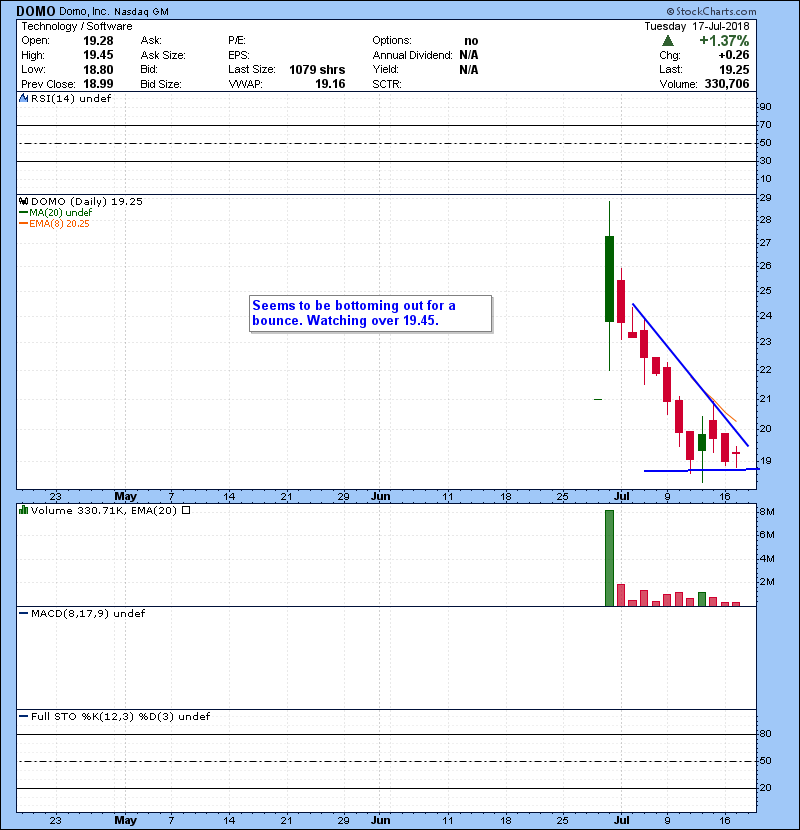Click the Open value 19.28

click(98, 41)
